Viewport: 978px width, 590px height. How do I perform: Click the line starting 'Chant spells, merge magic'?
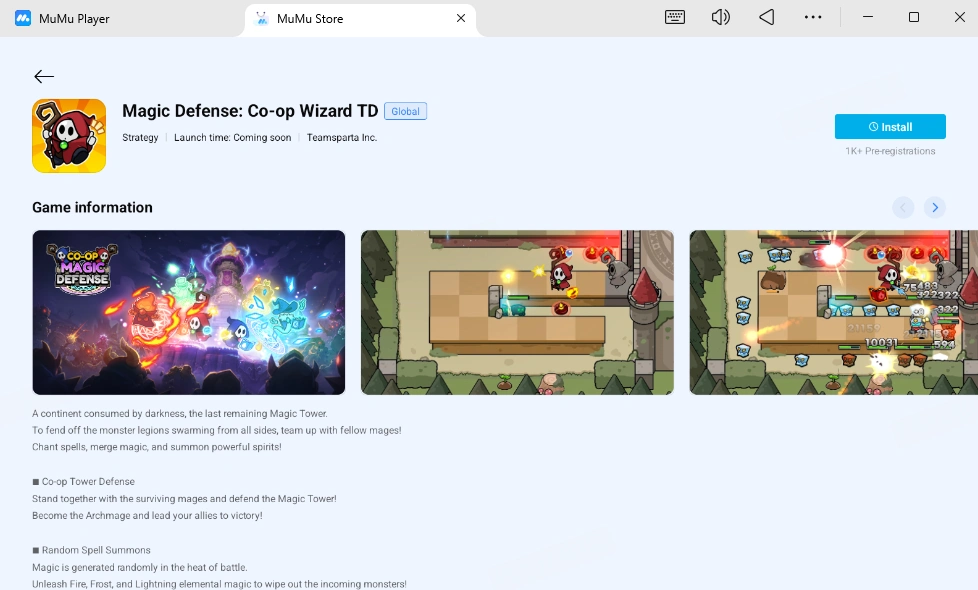(x=157, y=447)
